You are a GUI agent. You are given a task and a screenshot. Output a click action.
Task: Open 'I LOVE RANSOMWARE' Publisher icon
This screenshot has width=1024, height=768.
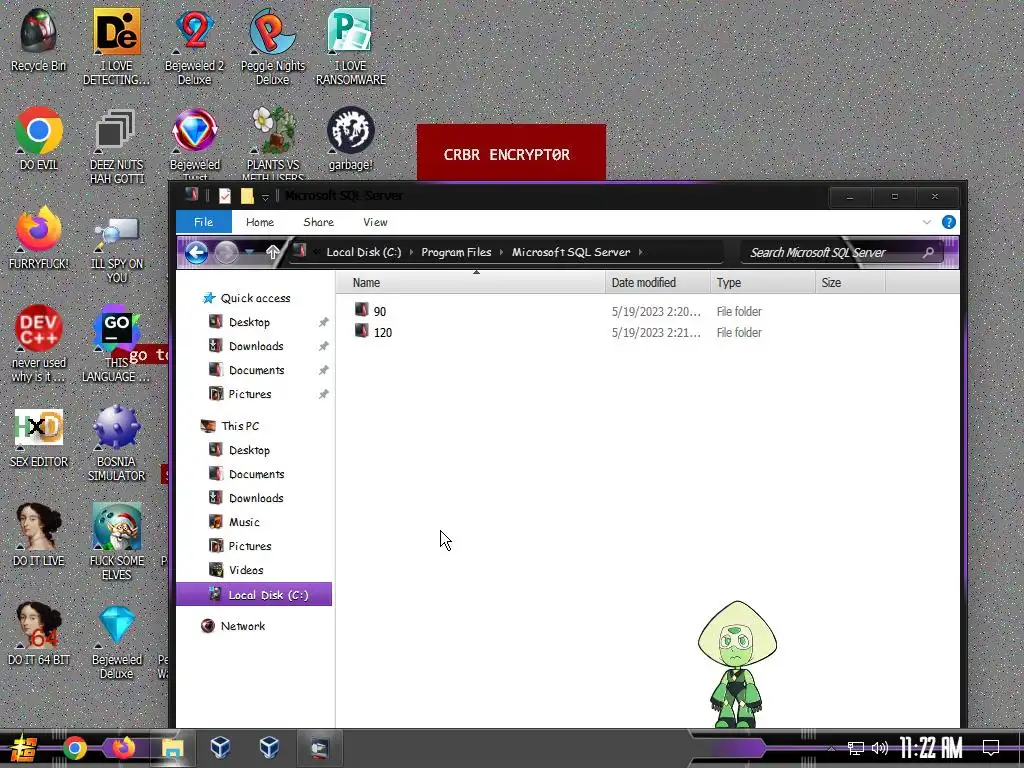coord(351,46)
